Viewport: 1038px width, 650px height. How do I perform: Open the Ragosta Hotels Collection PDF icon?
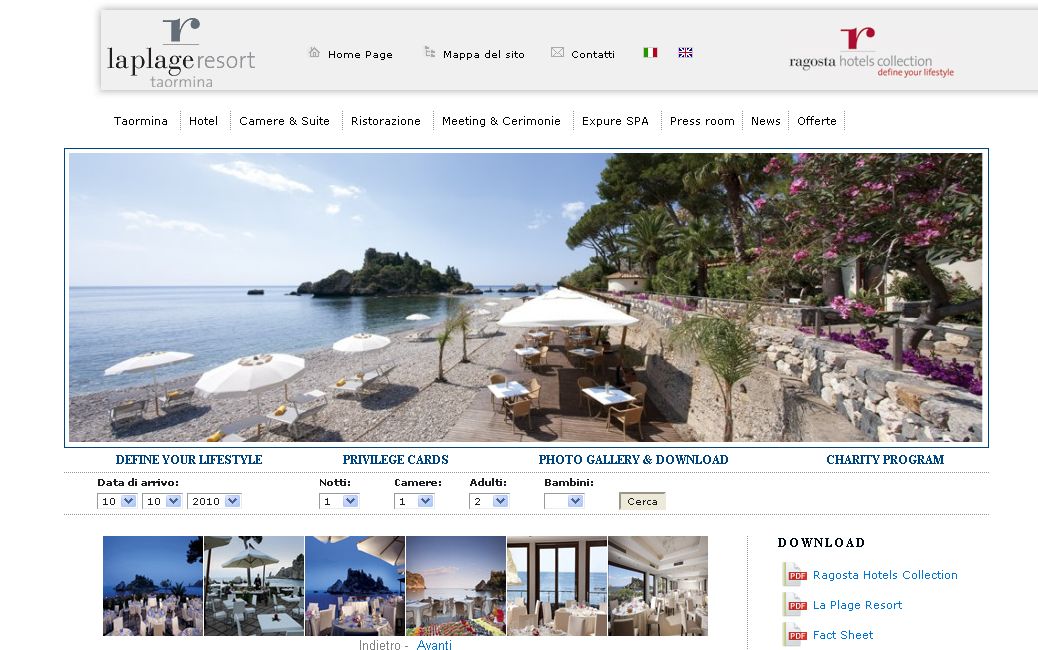(x=793, y=574)
